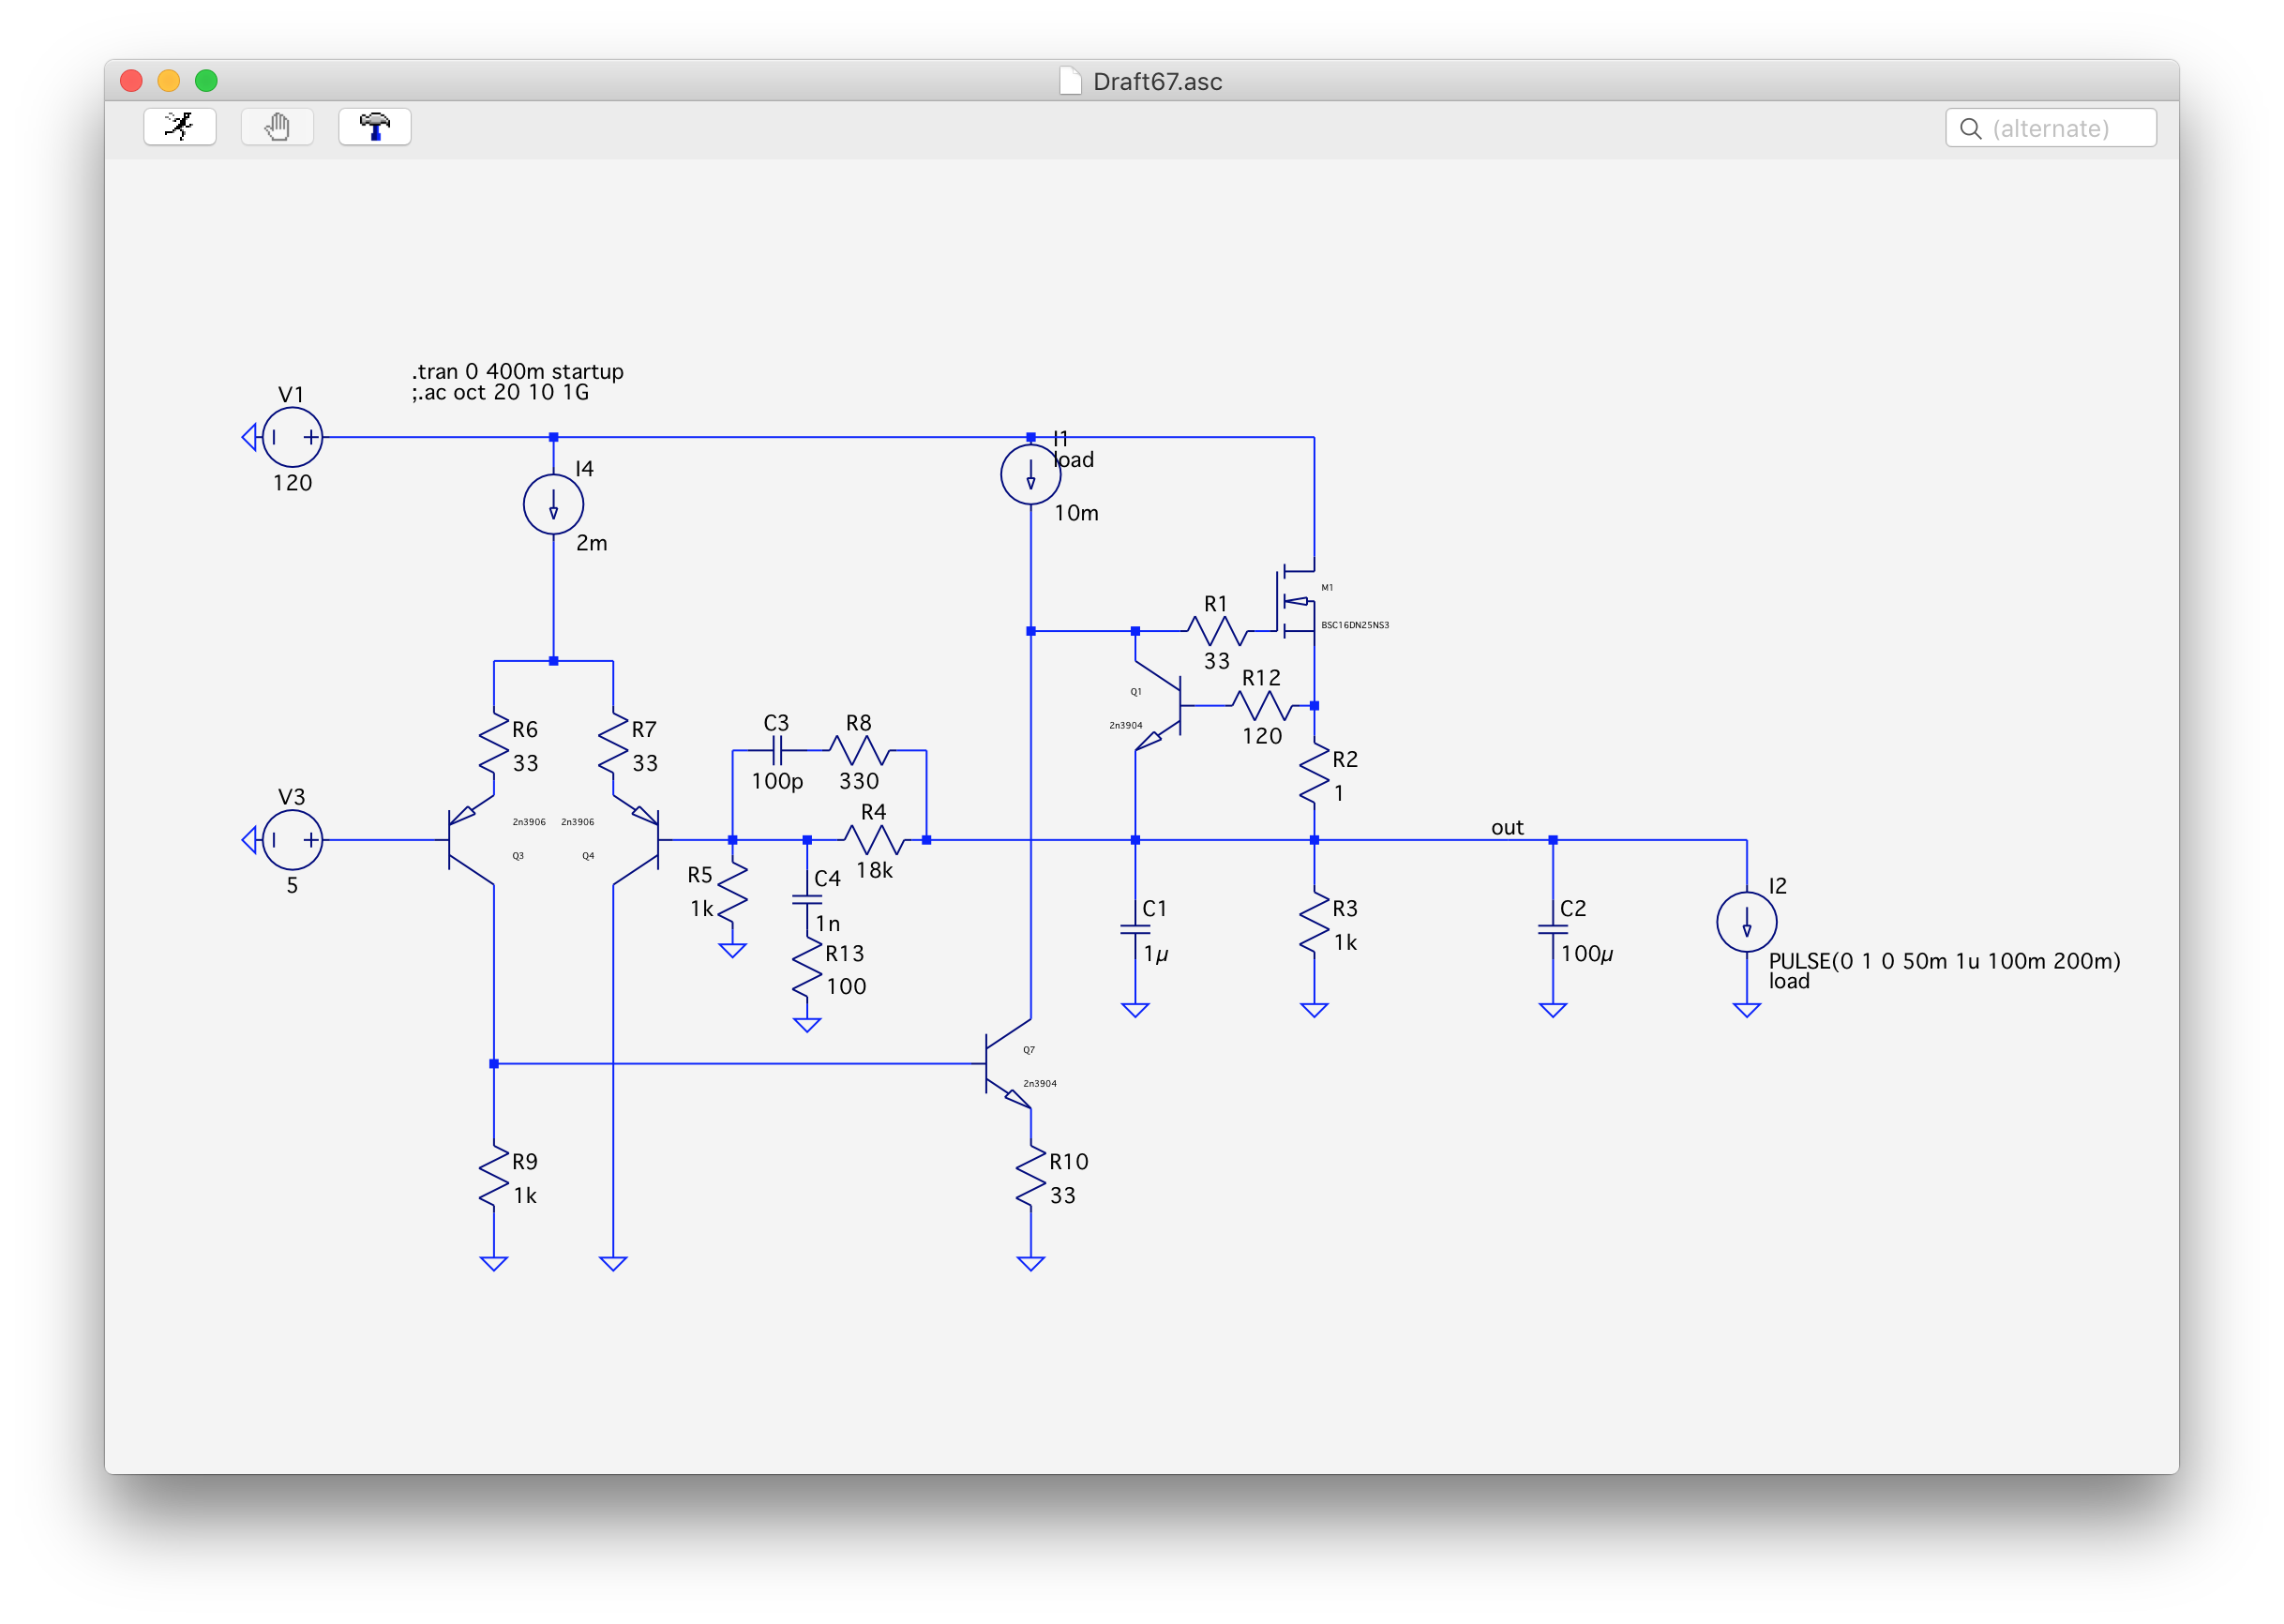Click the Run simulation running-man icon
Screen dimensions: 2284x1624
180,127
